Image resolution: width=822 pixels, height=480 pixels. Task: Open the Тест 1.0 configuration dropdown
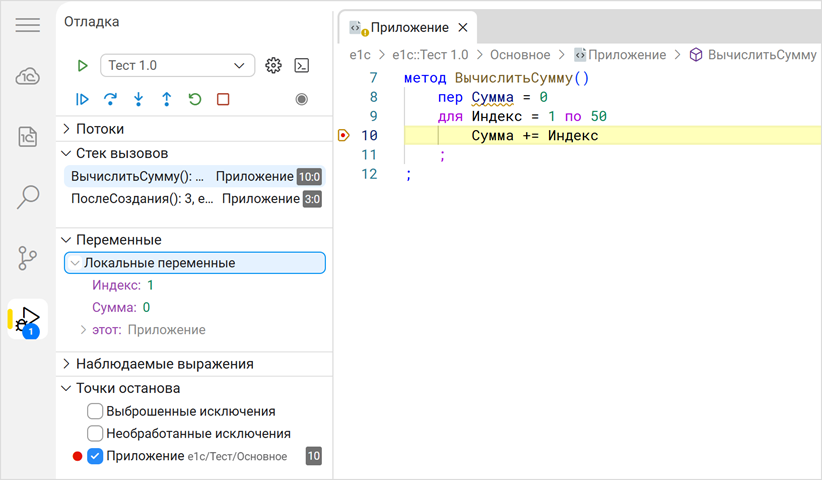pos(177,66)
